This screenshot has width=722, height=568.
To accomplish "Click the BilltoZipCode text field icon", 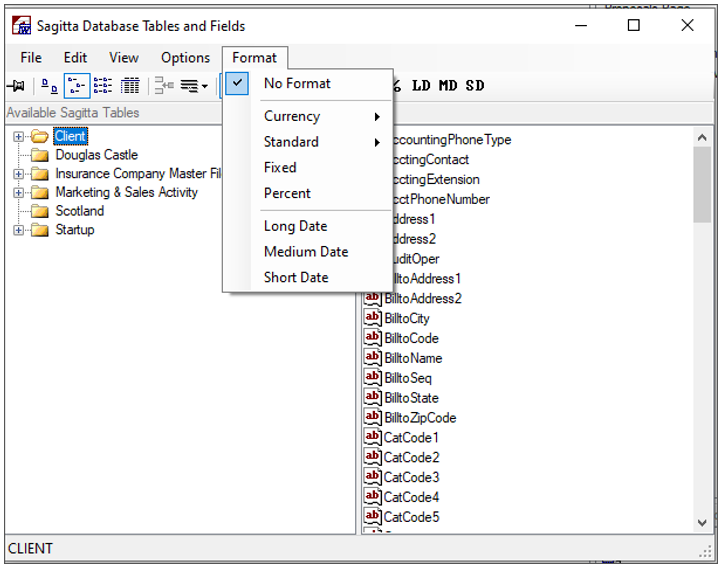I will [x=372, y=417].
